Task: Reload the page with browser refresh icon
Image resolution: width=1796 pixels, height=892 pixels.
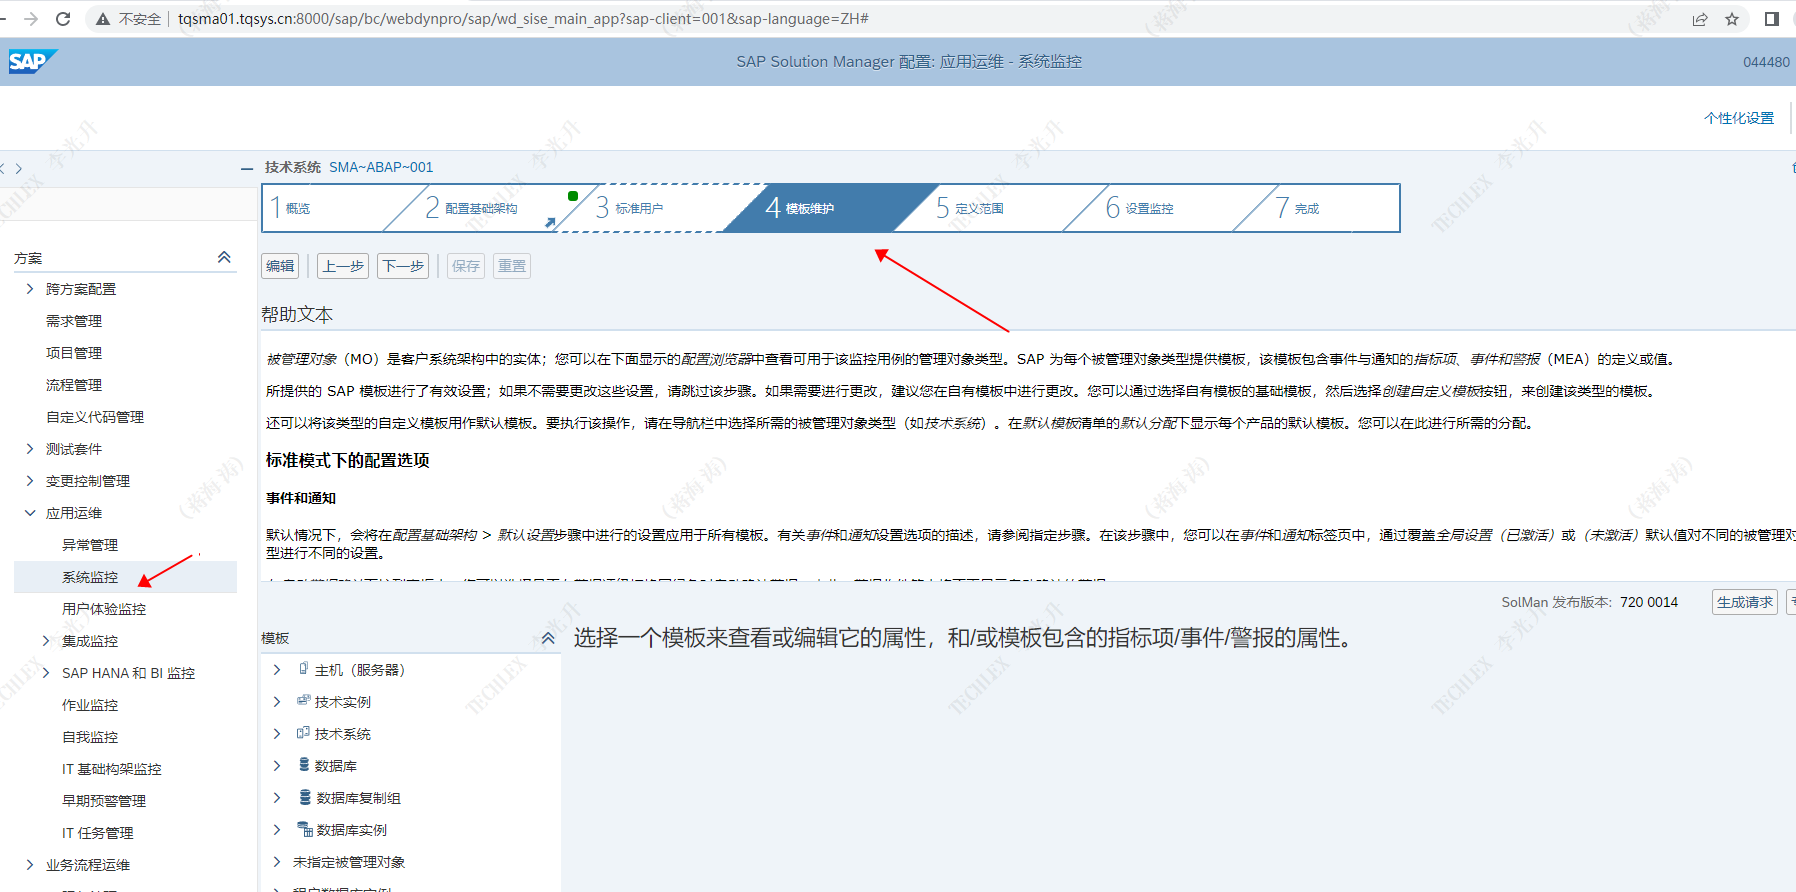Action: (63, 19)
